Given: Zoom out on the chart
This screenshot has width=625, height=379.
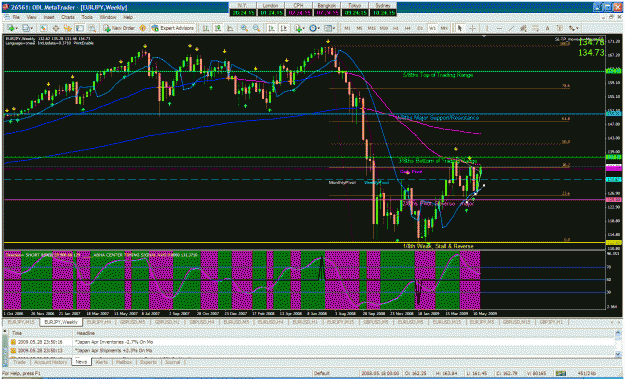Looking at the screenshot, I should [x=256, y=28].
